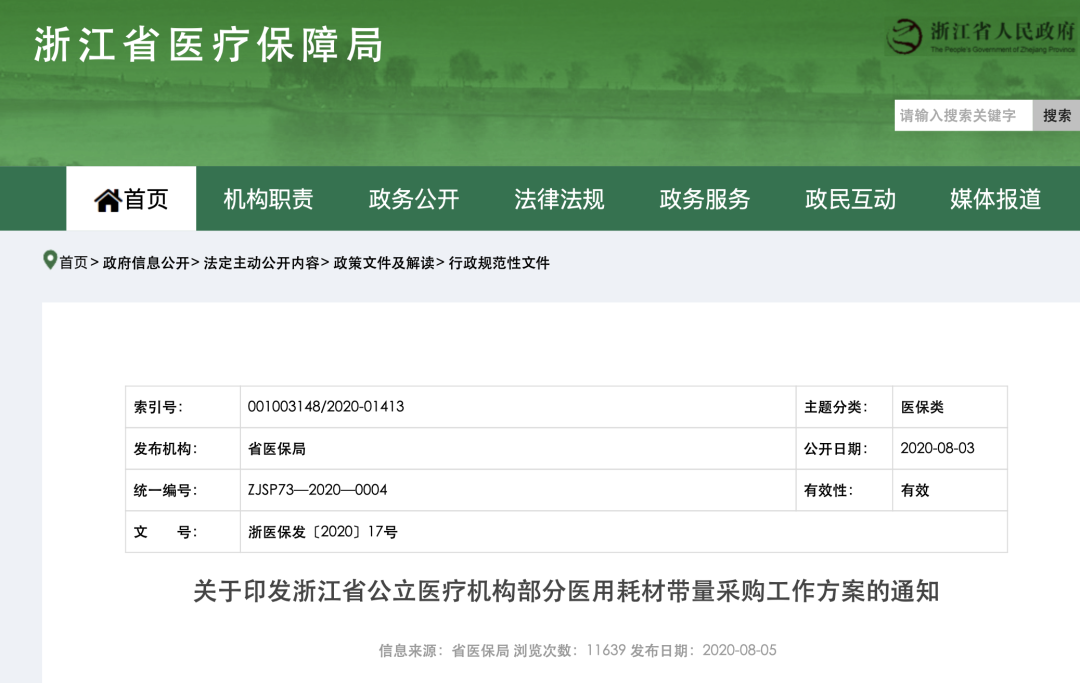Click the location pin icon in breadcrumb
This screenshot has width=1080, height=683.
tap(50, 261)
